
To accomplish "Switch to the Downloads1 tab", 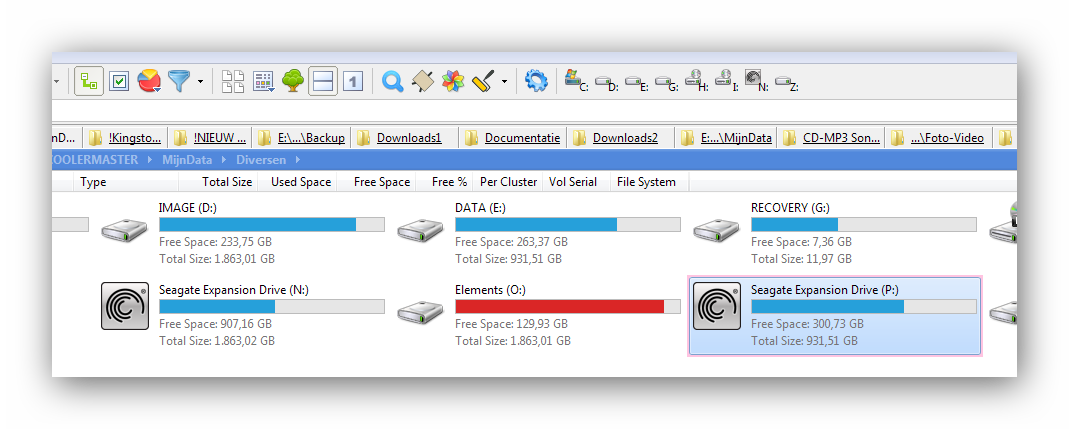I will [405, 138].
